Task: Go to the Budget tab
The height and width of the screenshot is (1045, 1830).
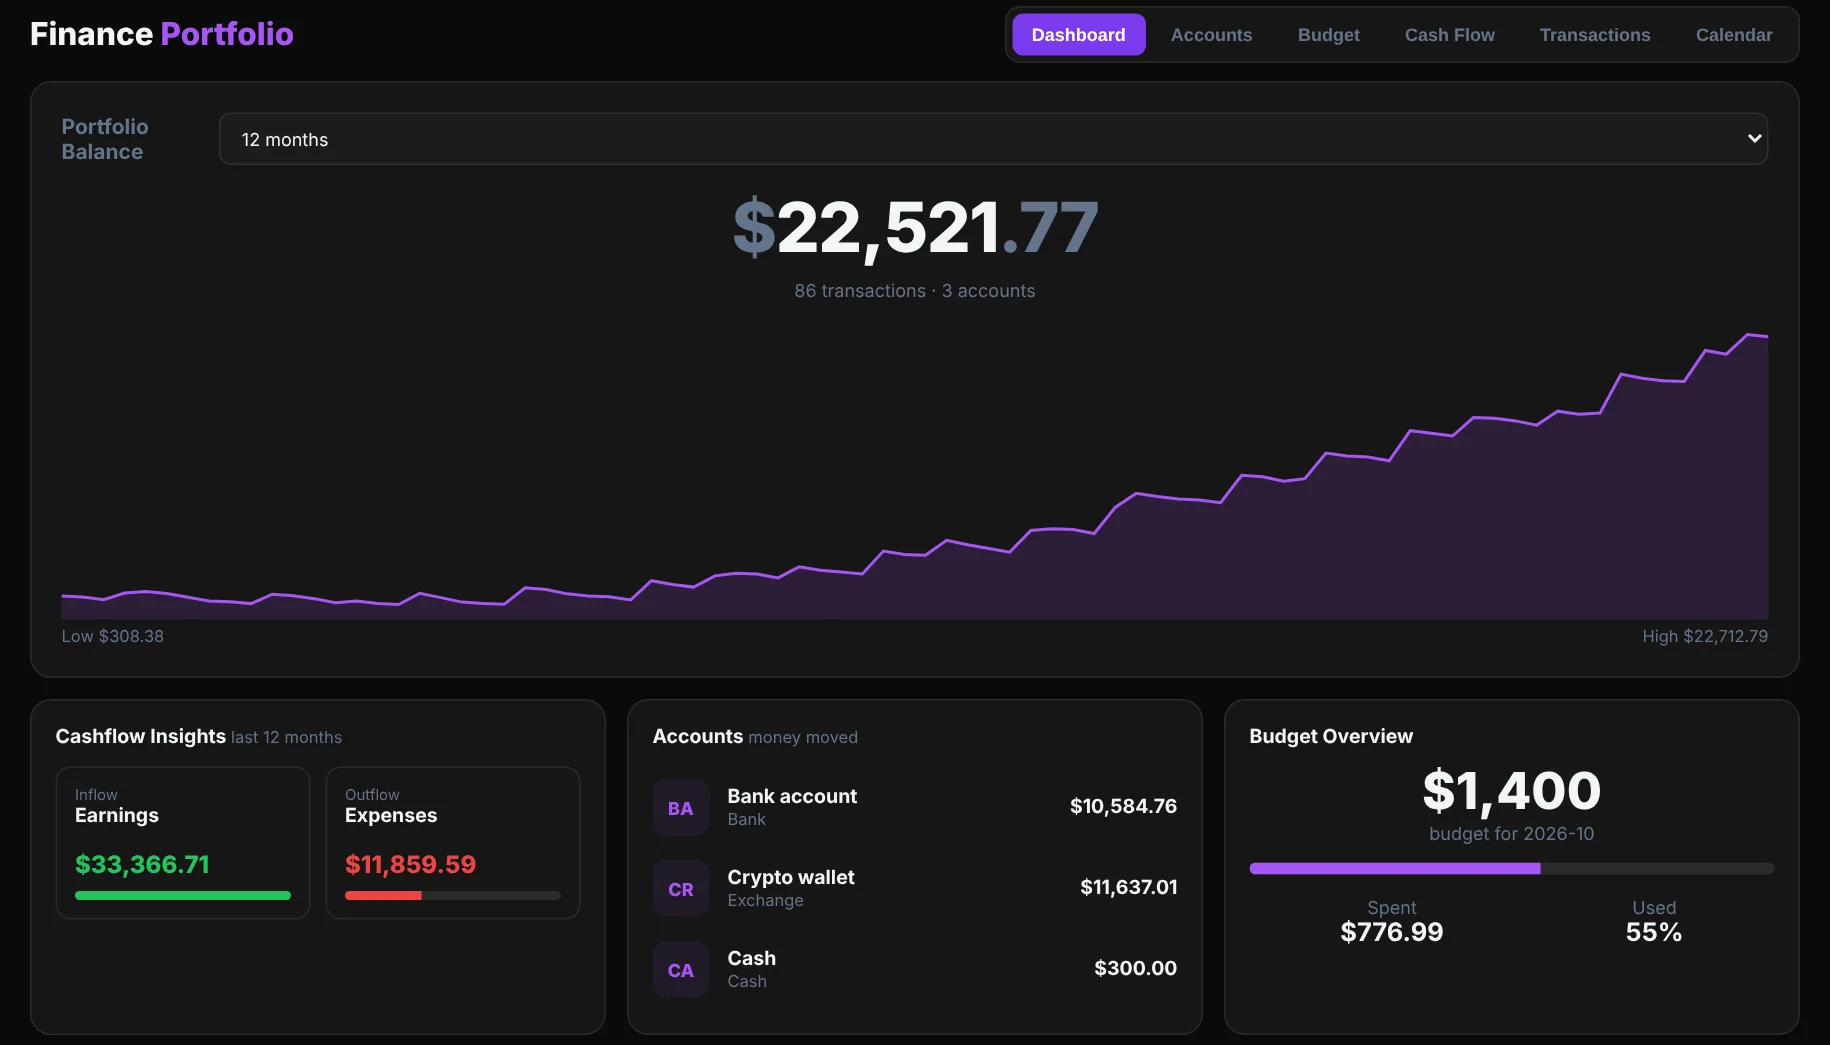Action: click(x=1328, y=35)
